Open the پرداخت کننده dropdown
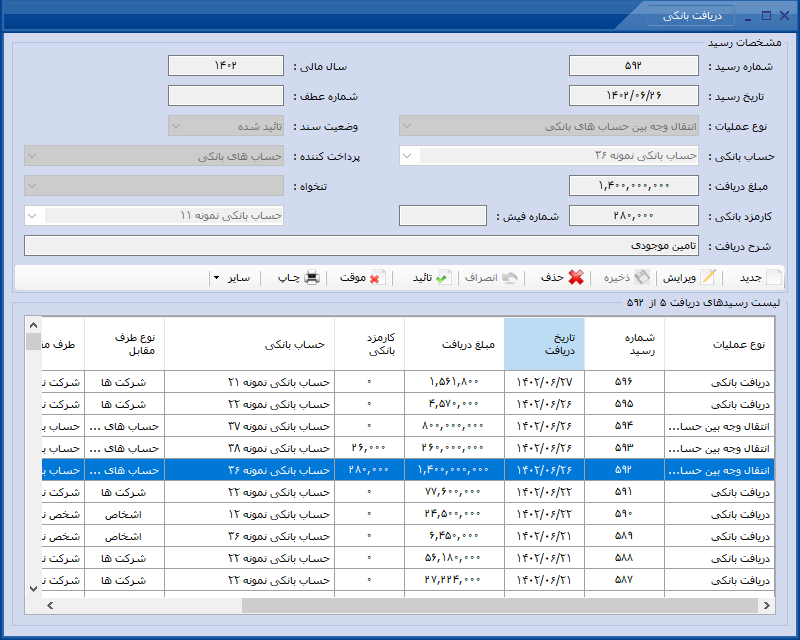 (32, 156)
